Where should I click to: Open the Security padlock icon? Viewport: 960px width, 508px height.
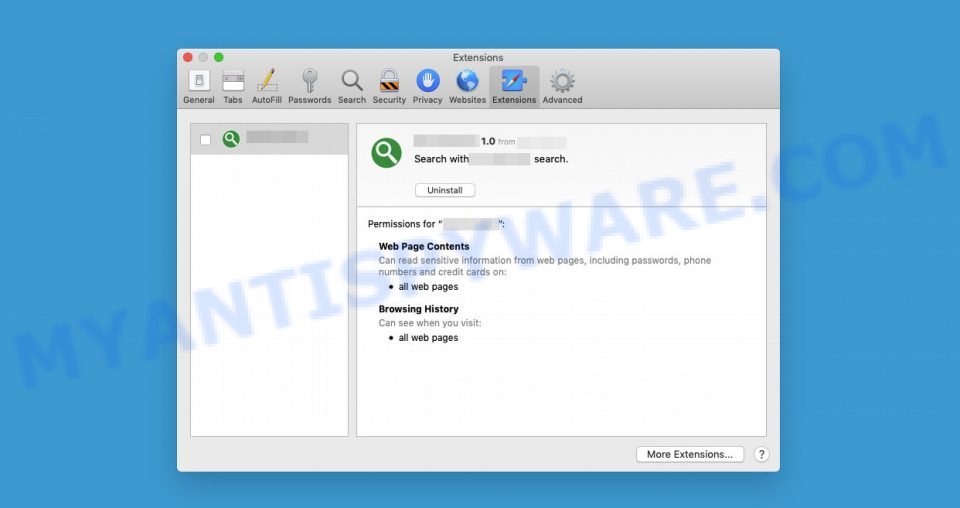click(389, 81)
